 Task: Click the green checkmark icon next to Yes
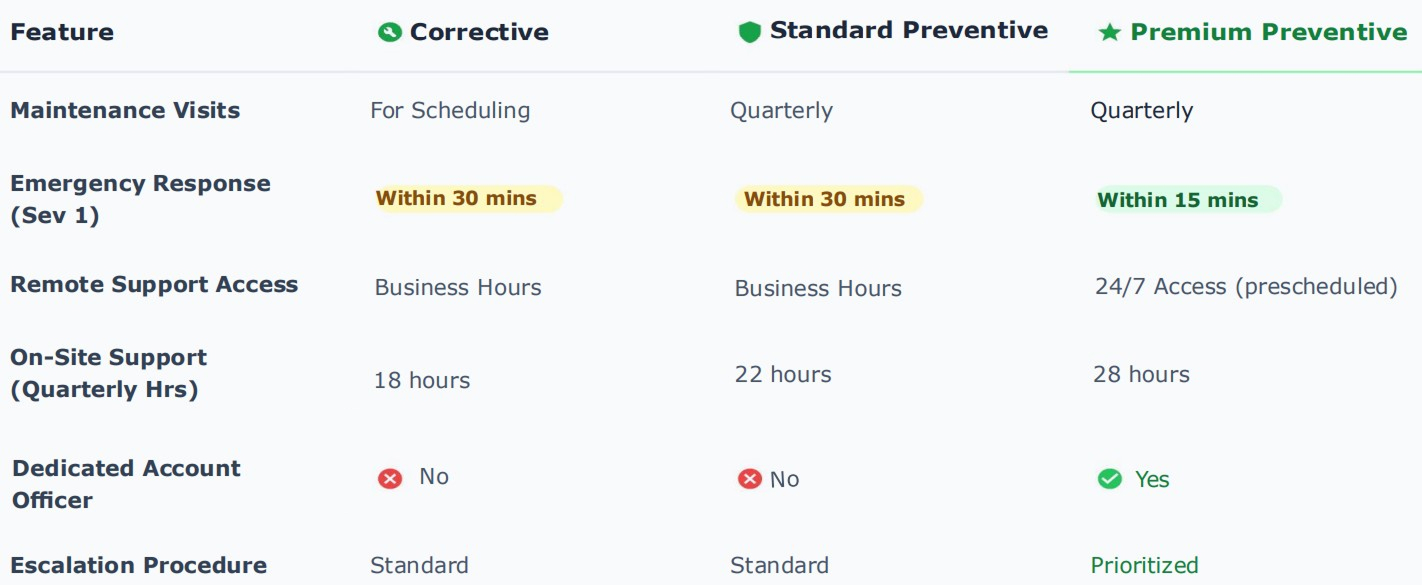coord(1110,480)
